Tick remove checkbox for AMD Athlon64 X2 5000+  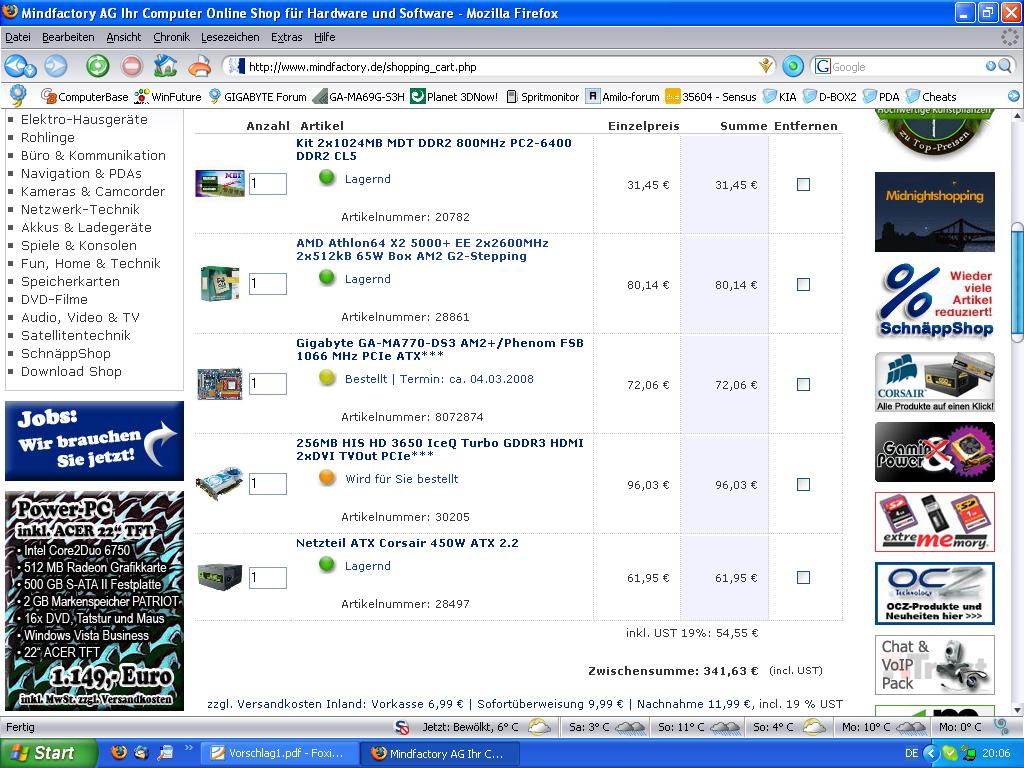click(803, 285)
